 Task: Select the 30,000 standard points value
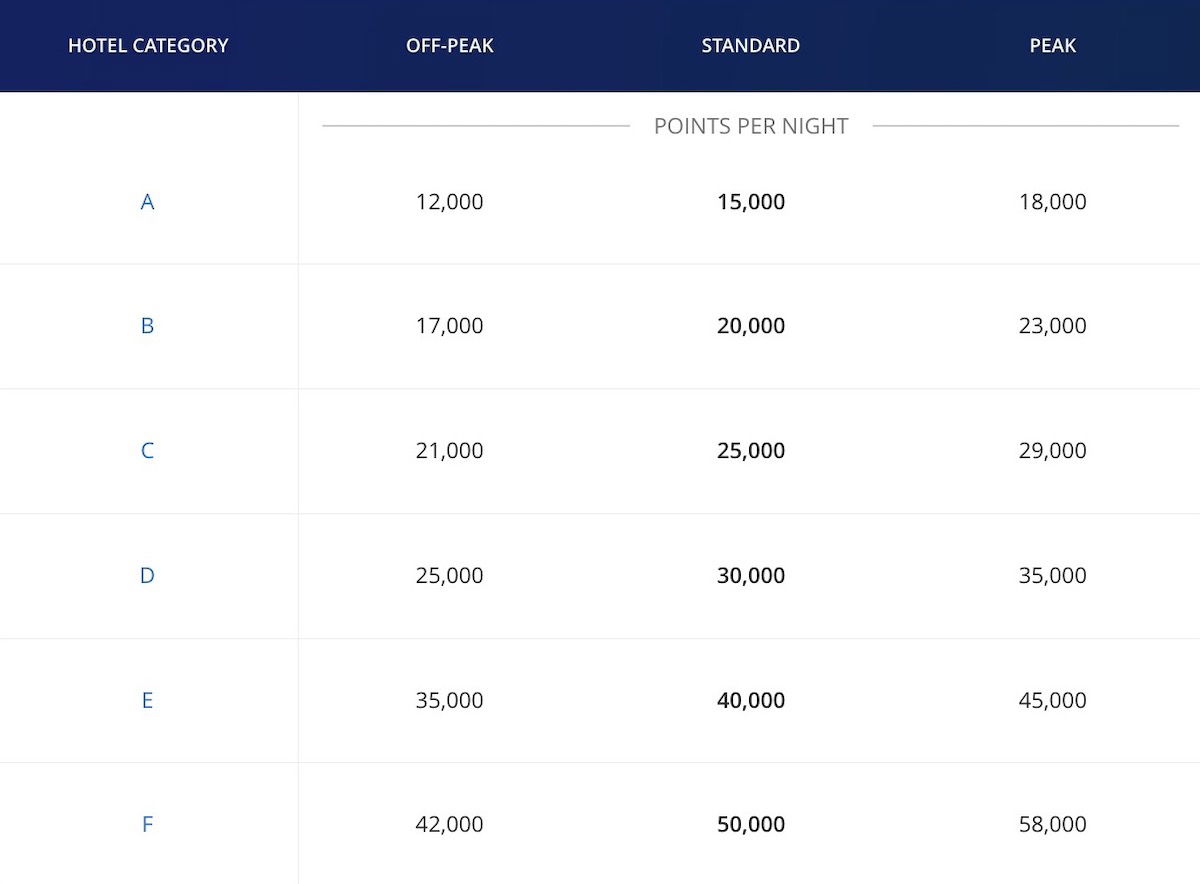click(750, 576)
